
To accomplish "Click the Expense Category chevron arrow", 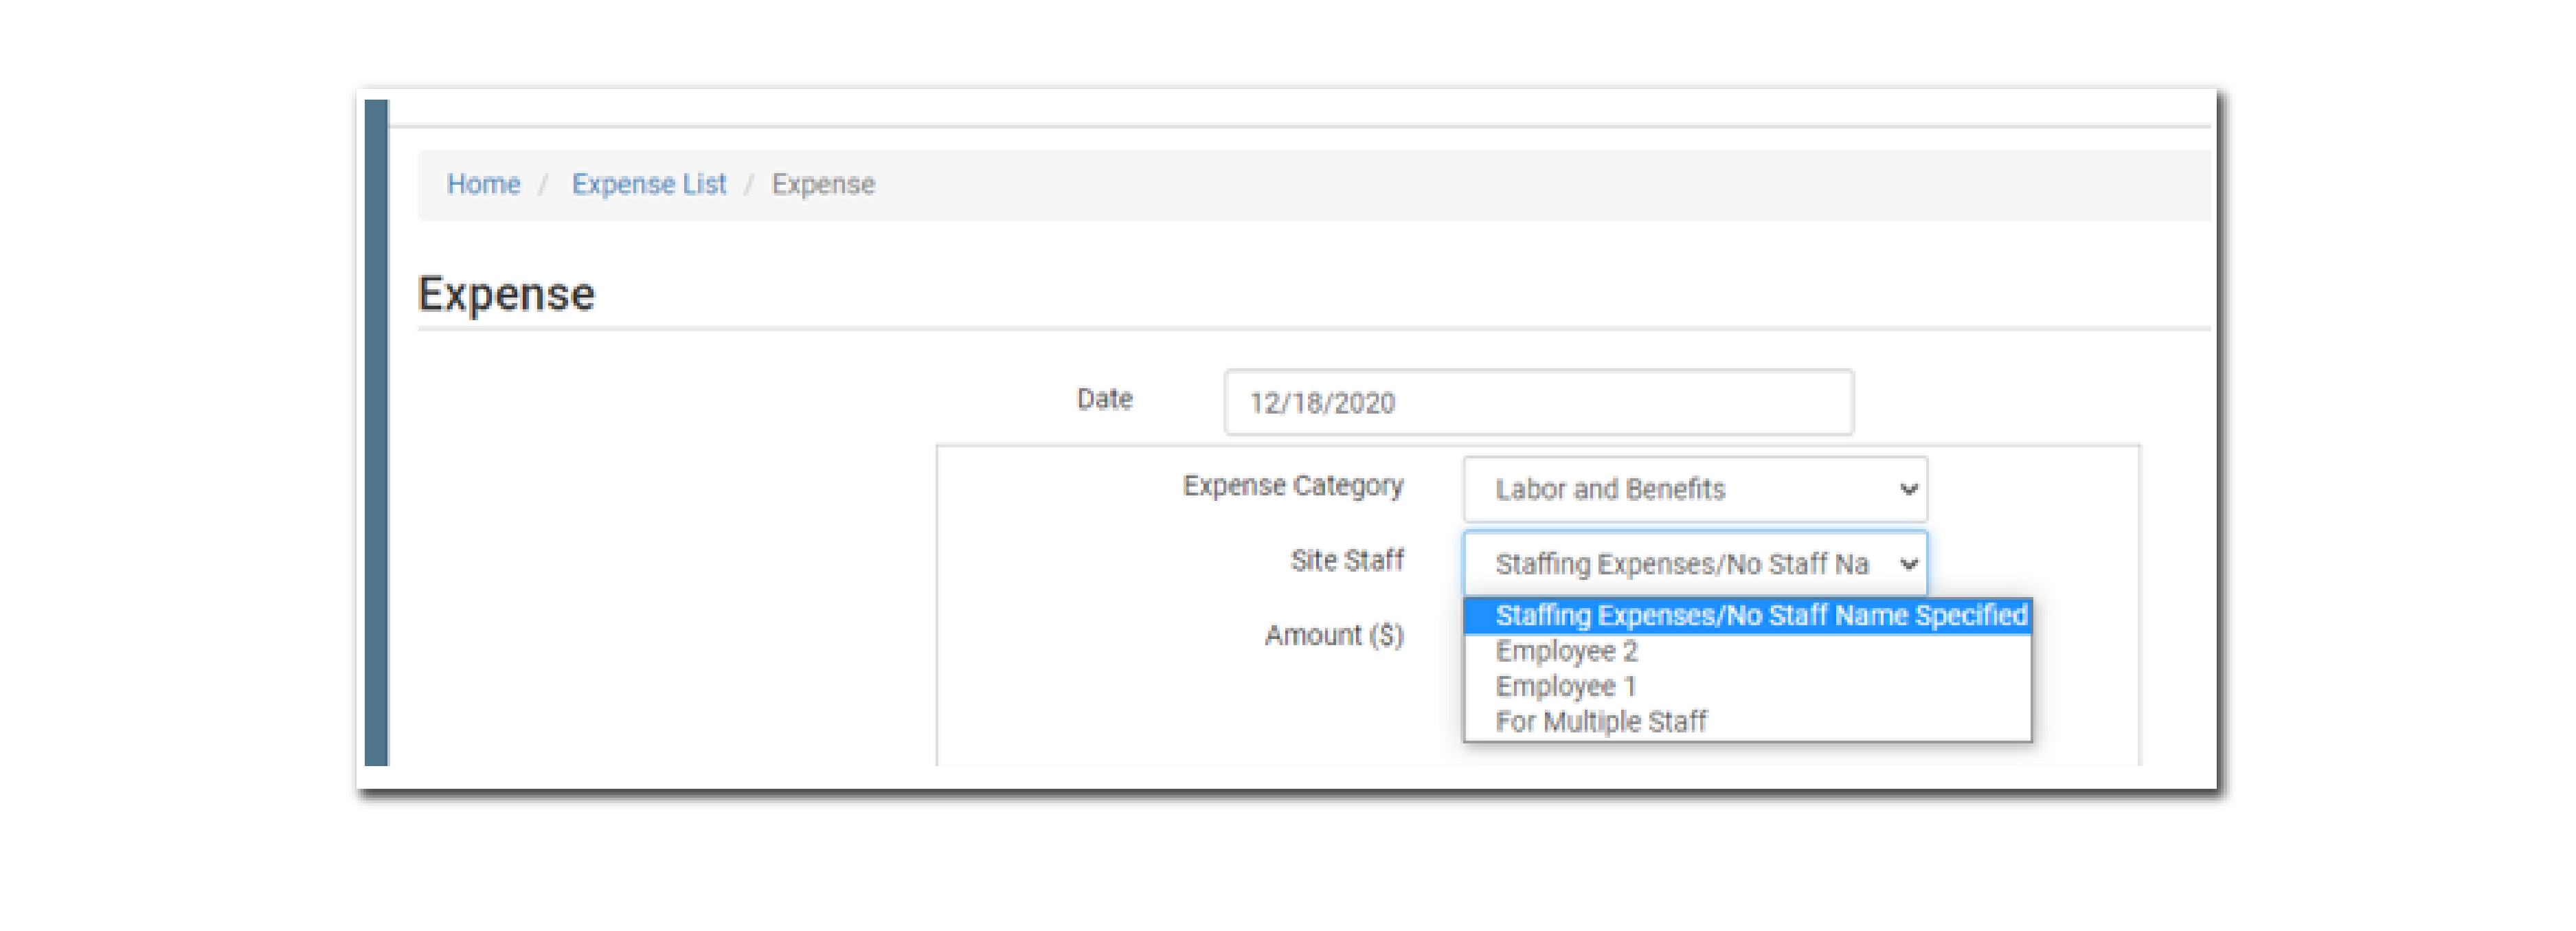I will coord(1908,489).
